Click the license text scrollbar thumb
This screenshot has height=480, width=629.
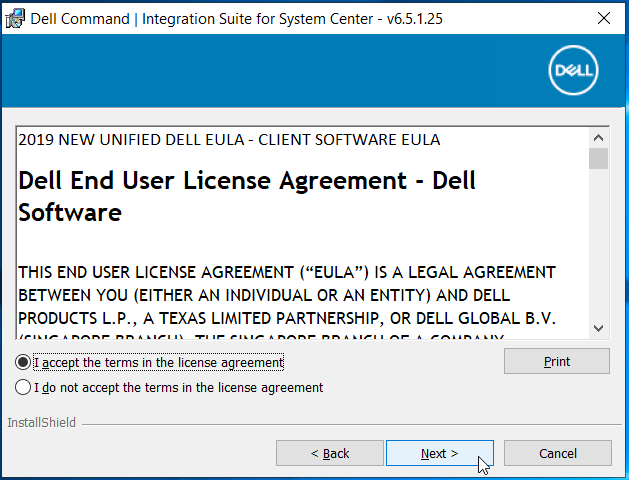(599, 159)
